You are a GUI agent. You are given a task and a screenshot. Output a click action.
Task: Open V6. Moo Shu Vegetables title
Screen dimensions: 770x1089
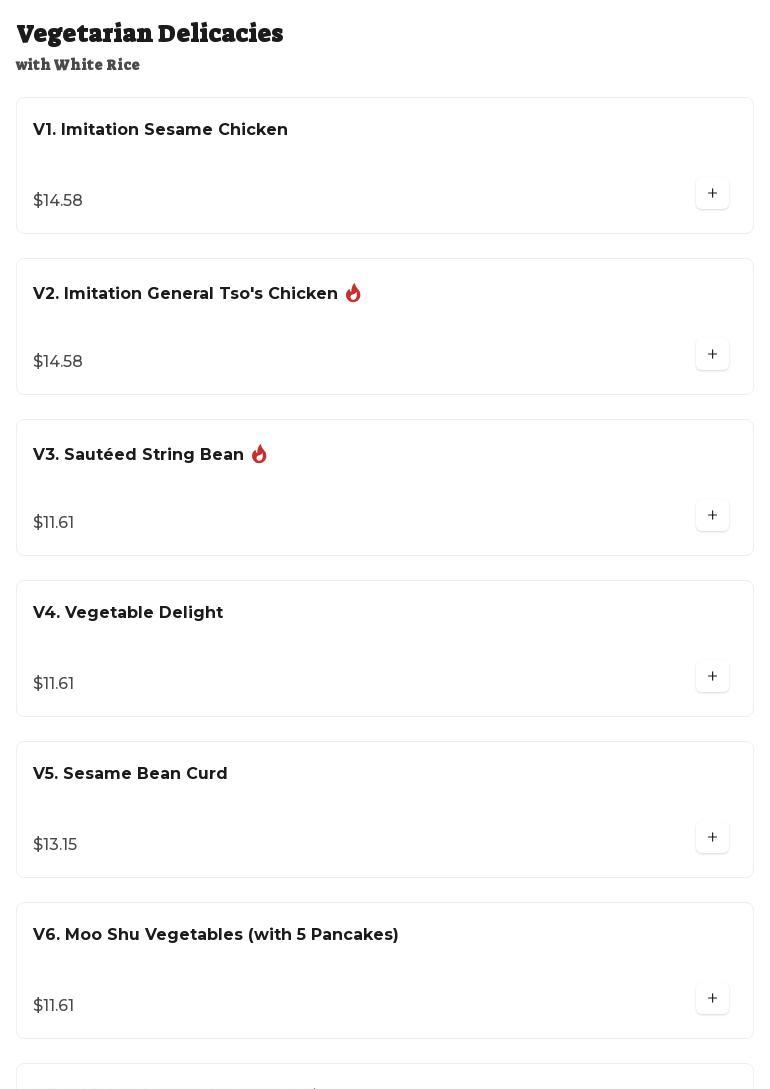click(x=215, y=935)
